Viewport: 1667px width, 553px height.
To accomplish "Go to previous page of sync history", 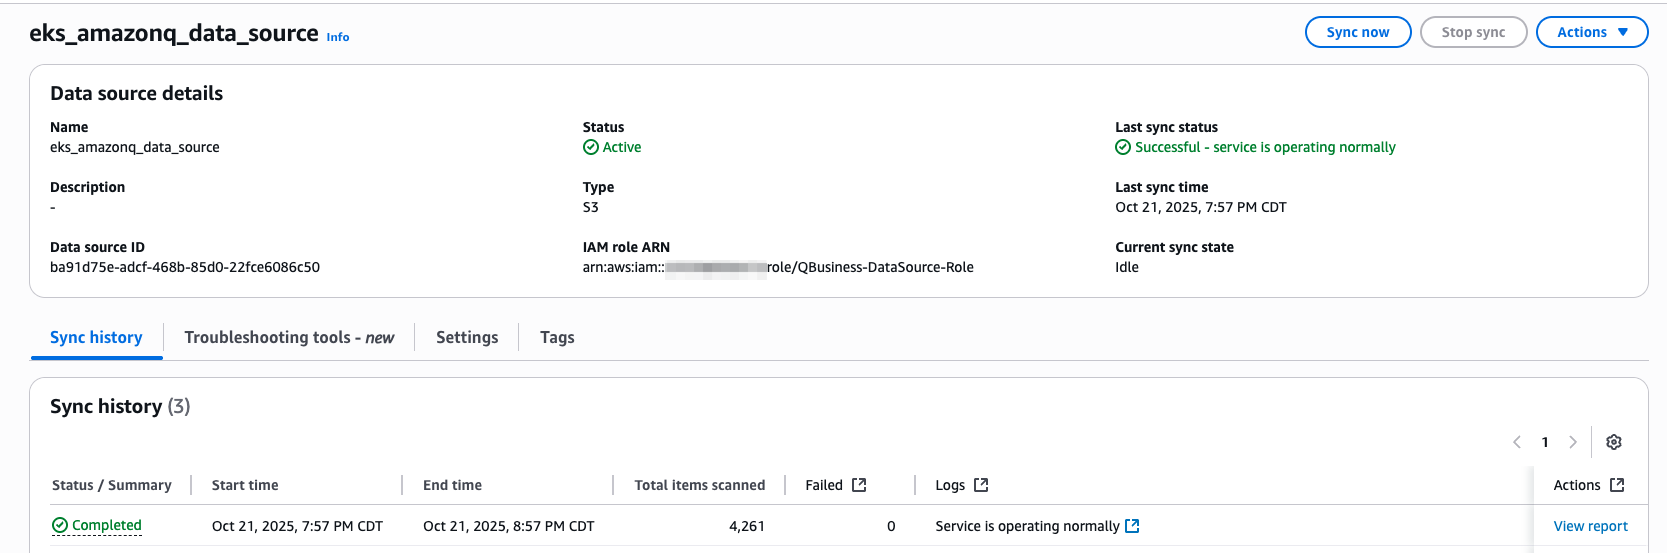I will 1517,442.
